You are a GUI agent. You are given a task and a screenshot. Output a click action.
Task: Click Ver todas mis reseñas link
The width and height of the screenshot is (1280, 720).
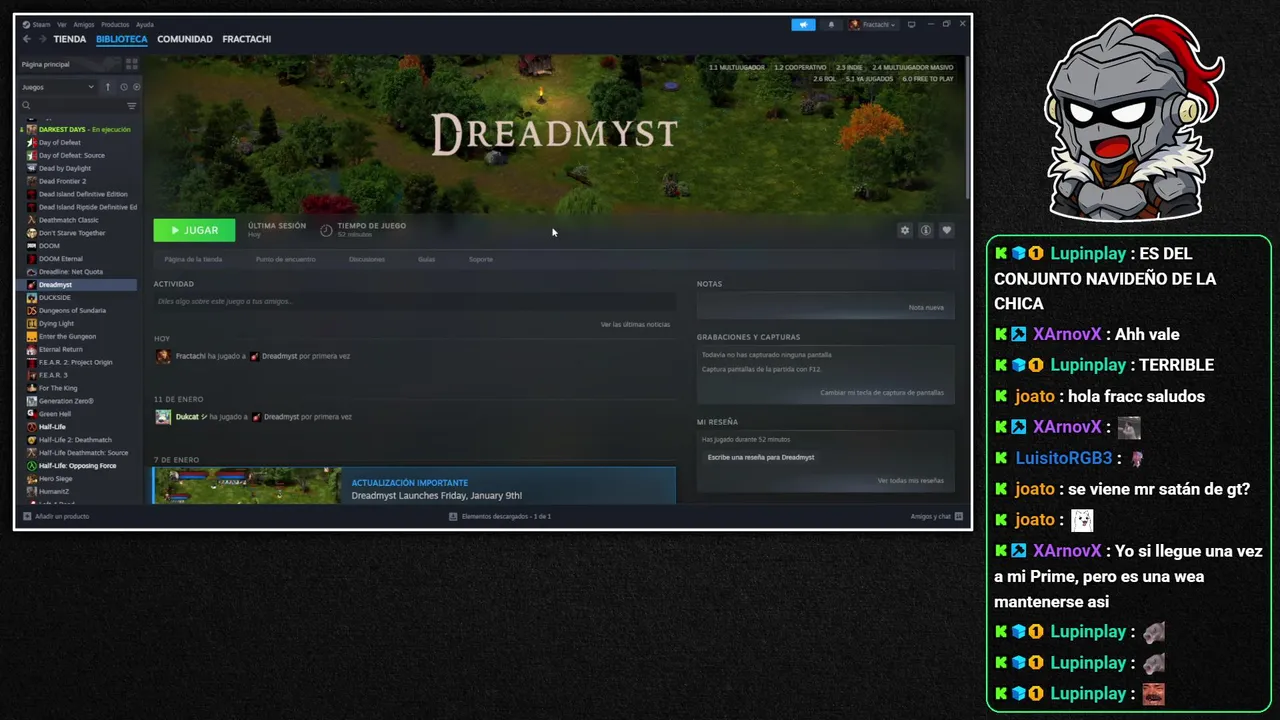(x=911, y=480)
